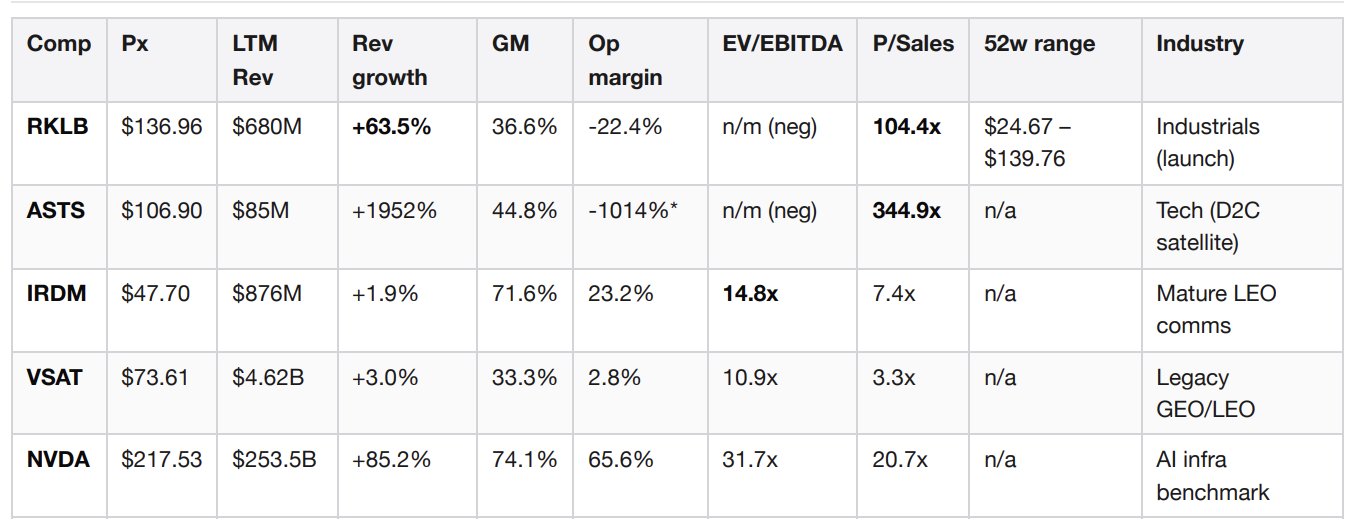Select the Industry column header
The image size is (1368, 532).
tap(1200, 44)
